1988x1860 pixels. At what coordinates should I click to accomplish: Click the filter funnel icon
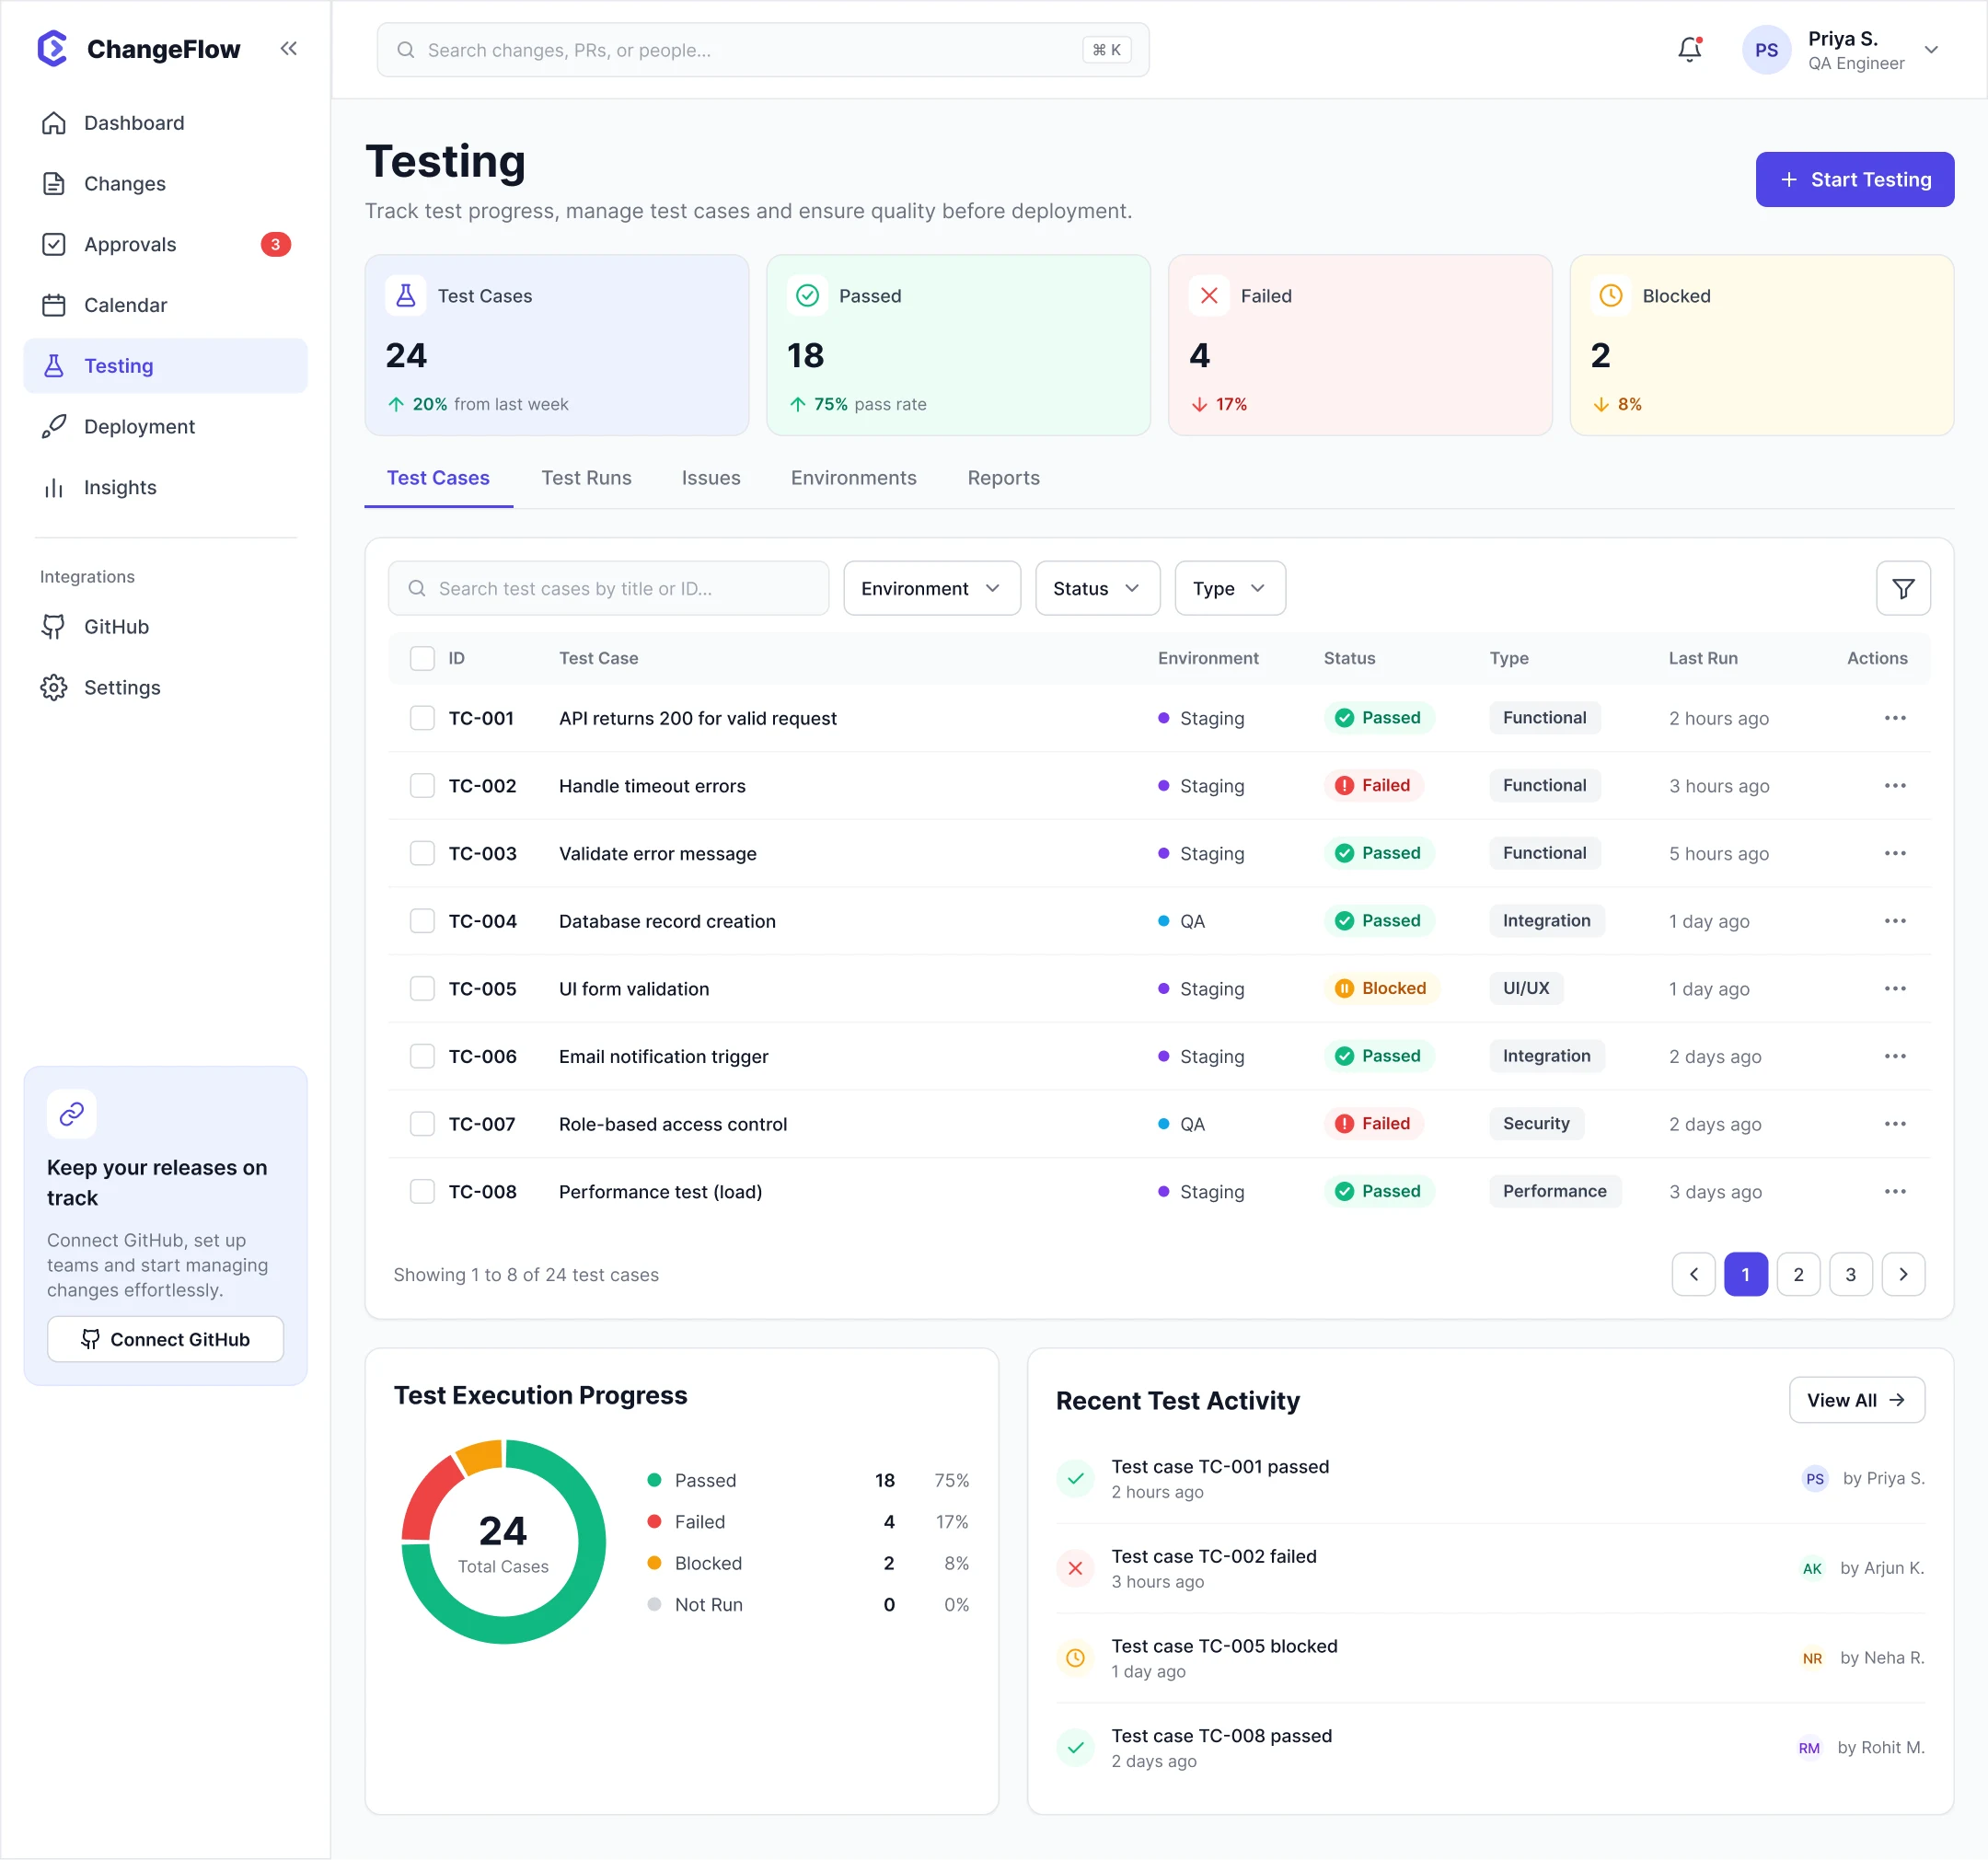[1902, 588]
